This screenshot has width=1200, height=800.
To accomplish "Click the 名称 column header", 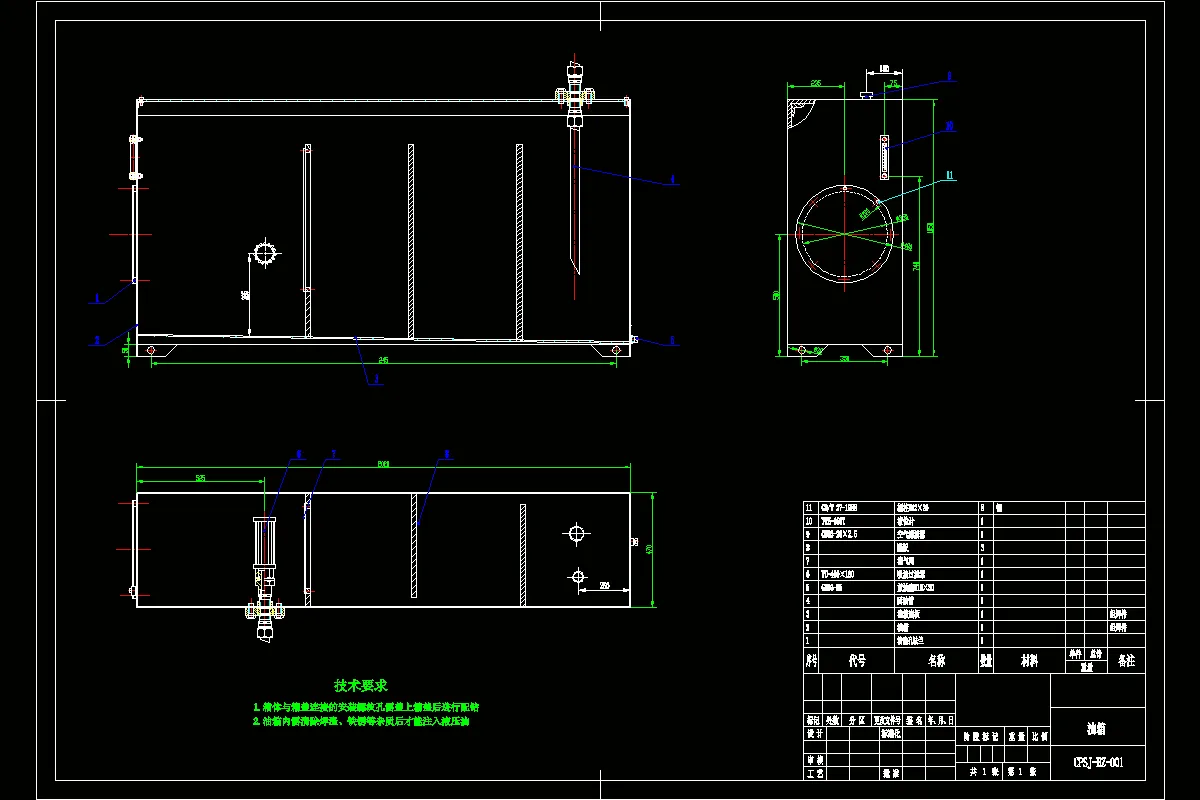I will pos(936,661).
